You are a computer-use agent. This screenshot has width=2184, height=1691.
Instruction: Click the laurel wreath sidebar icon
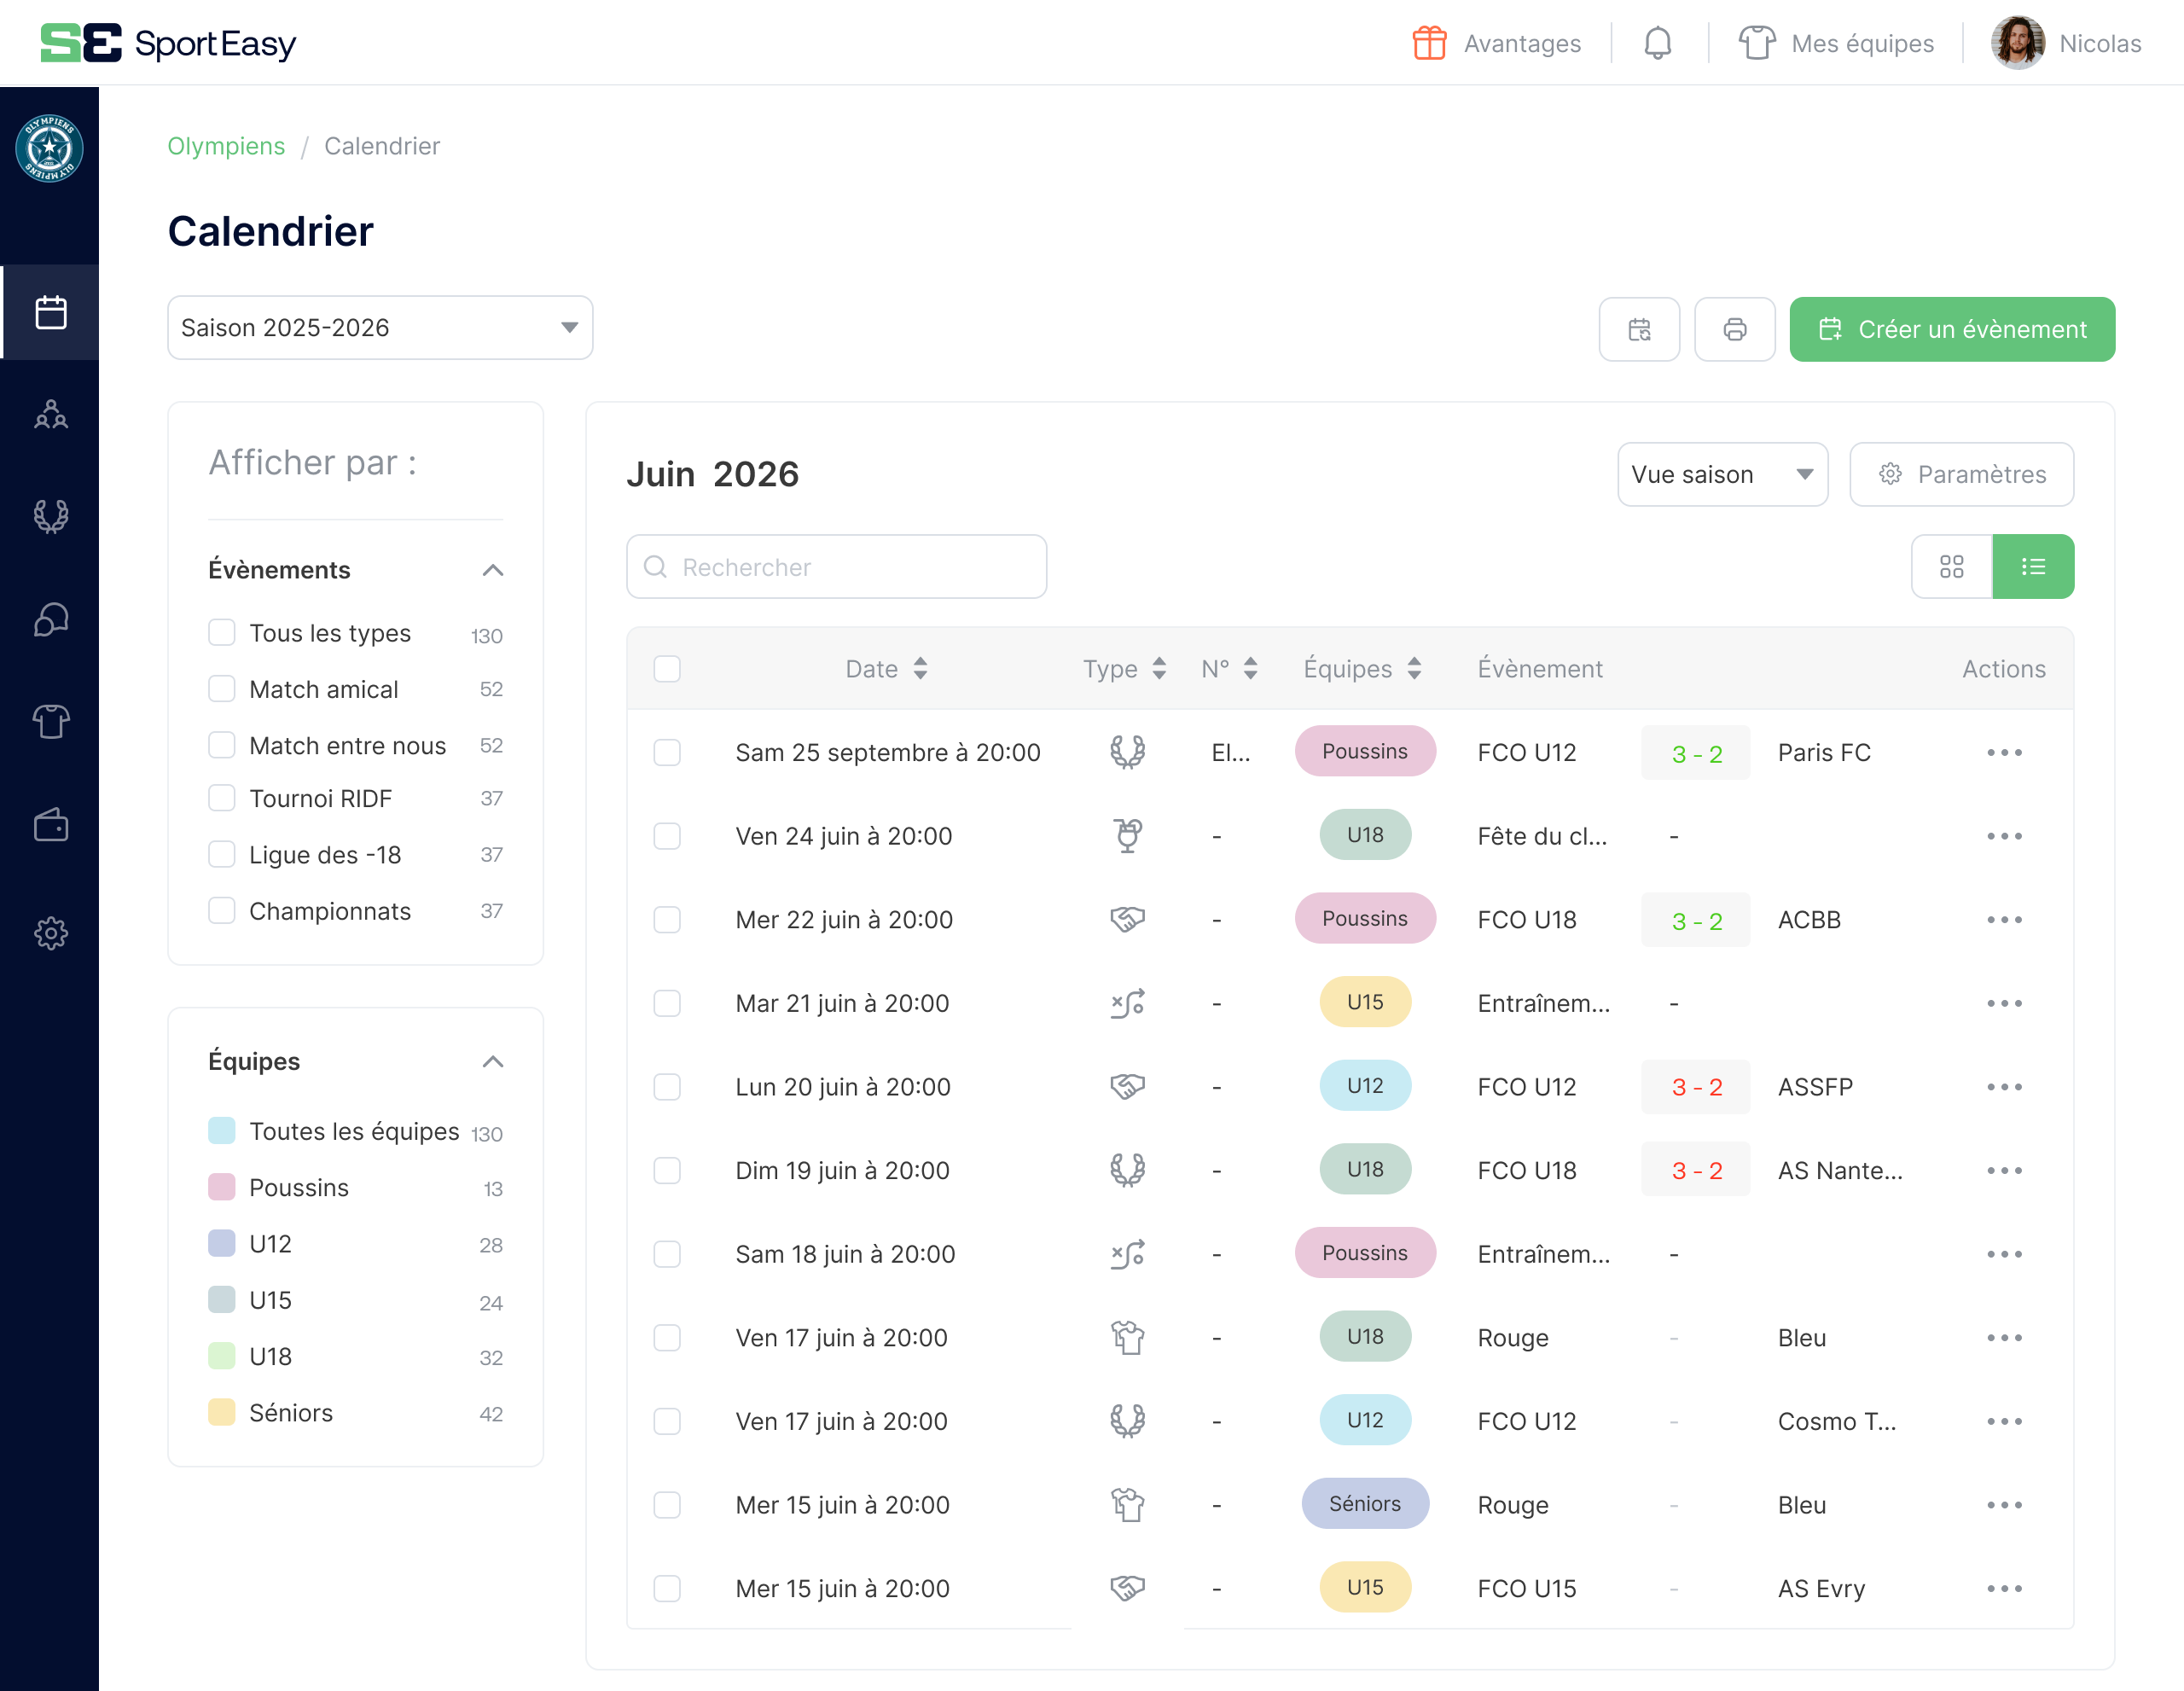[51, 516]
